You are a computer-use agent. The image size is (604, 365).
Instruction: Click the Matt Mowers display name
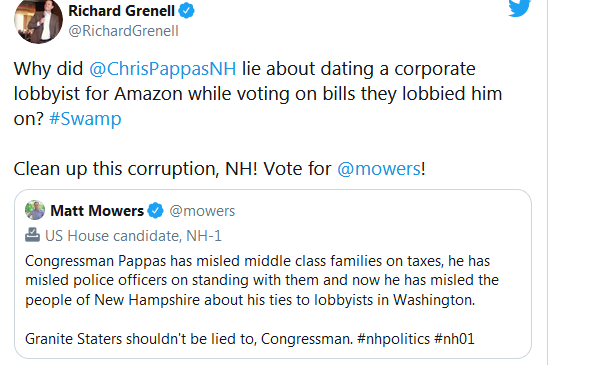click(x=97, y=211)
